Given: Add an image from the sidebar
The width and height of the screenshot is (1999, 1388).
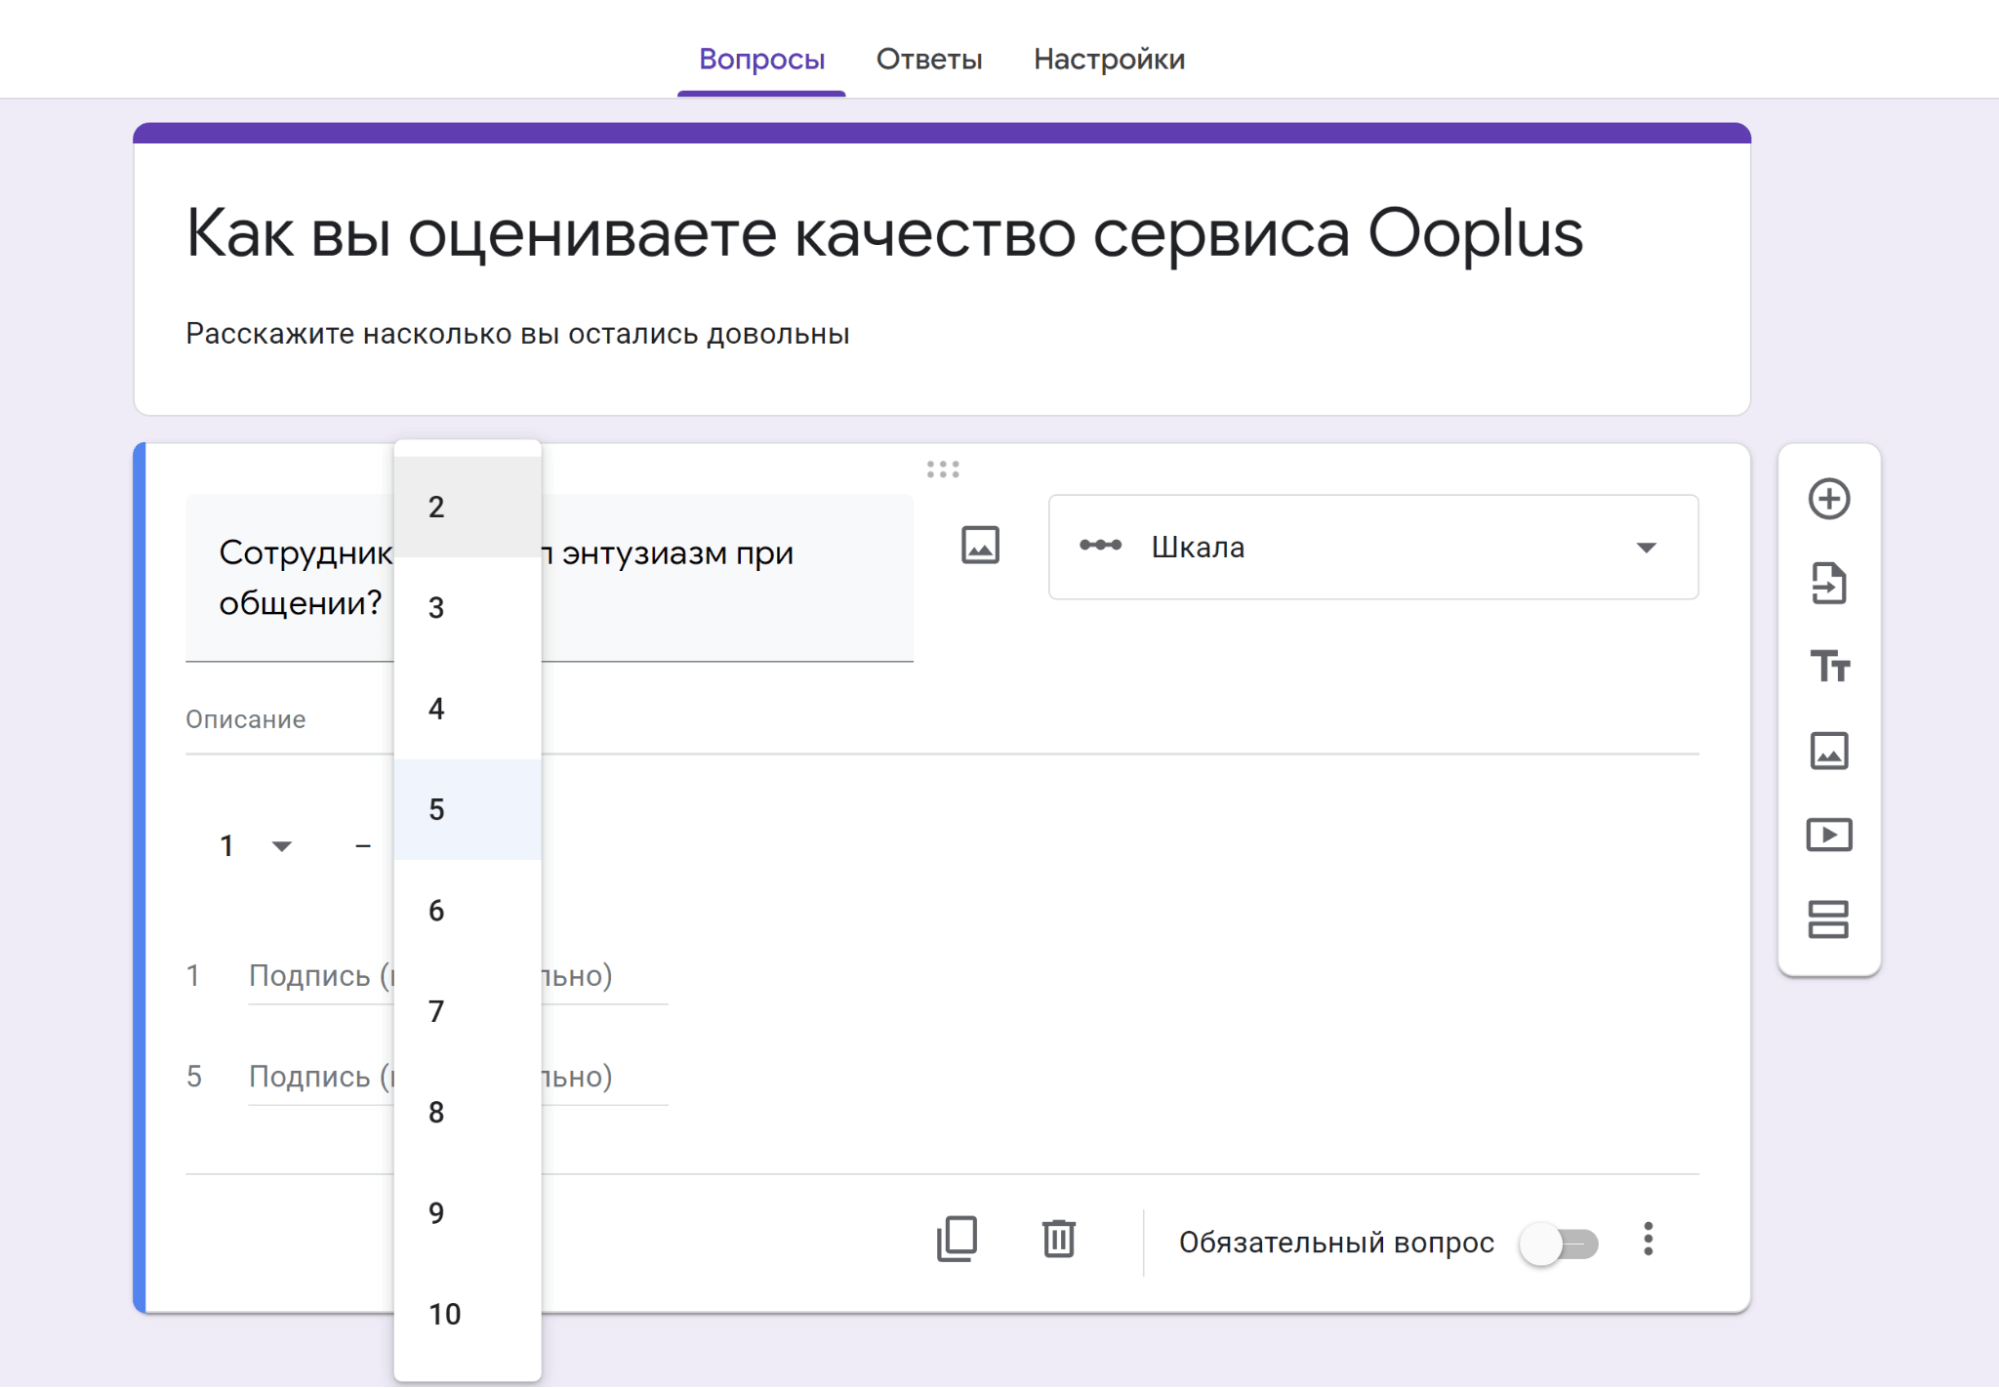Looking at the screenshot, I should pyautogui.click(x=1828, y=751).
